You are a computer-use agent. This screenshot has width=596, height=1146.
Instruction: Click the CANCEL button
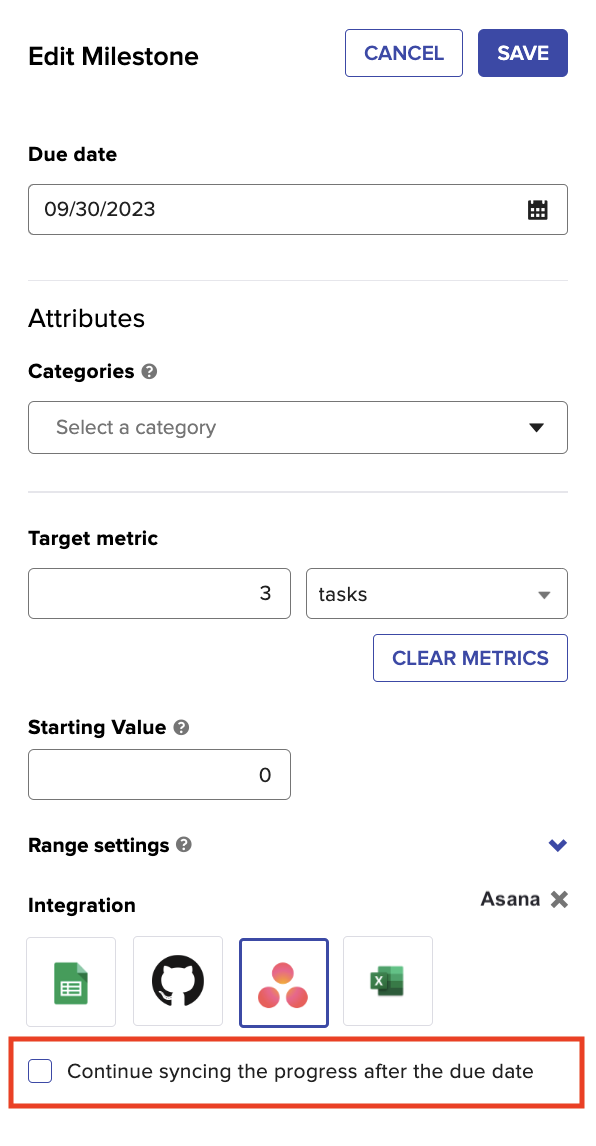[x=404, y=53]
